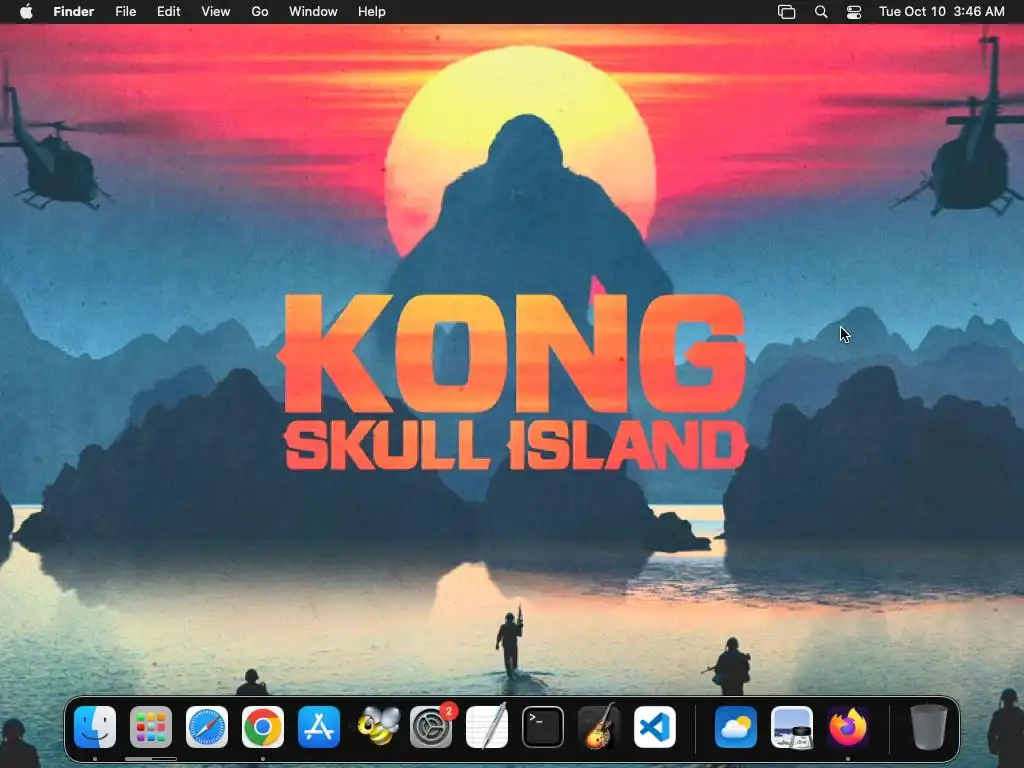Open Visual Studio Code from Dock

[655, 727]
